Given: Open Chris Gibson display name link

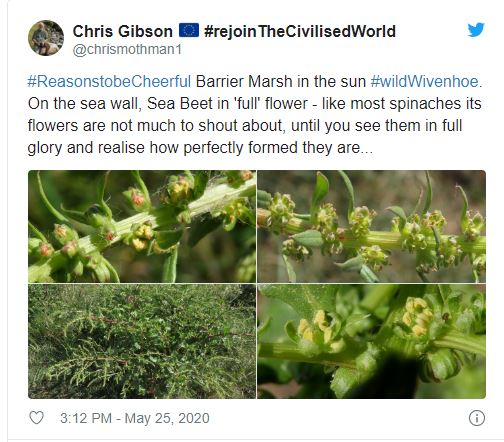Looking at the screenshot, I should tap(122, 31).
